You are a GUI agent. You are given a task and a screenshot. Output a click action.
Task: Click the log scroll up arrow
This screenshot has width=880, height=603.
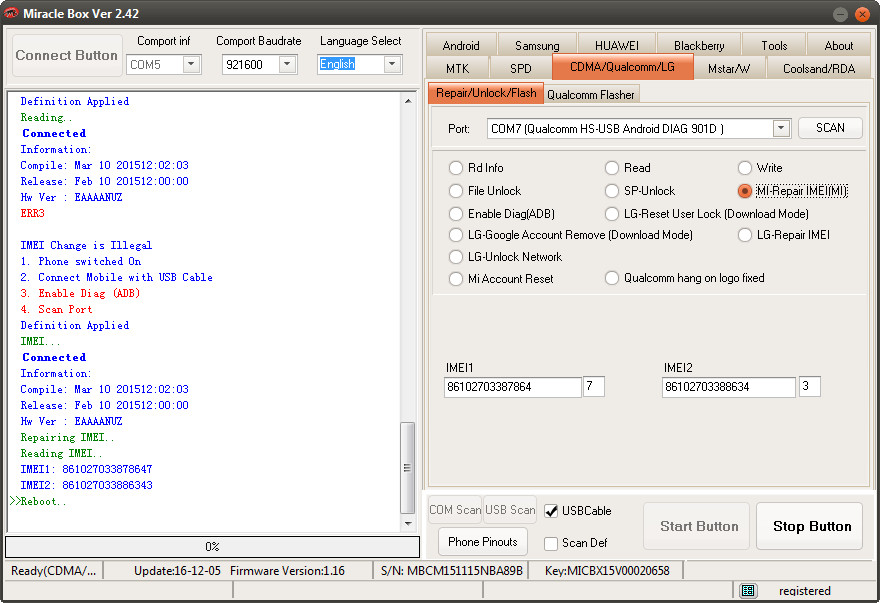click(408, 101)
